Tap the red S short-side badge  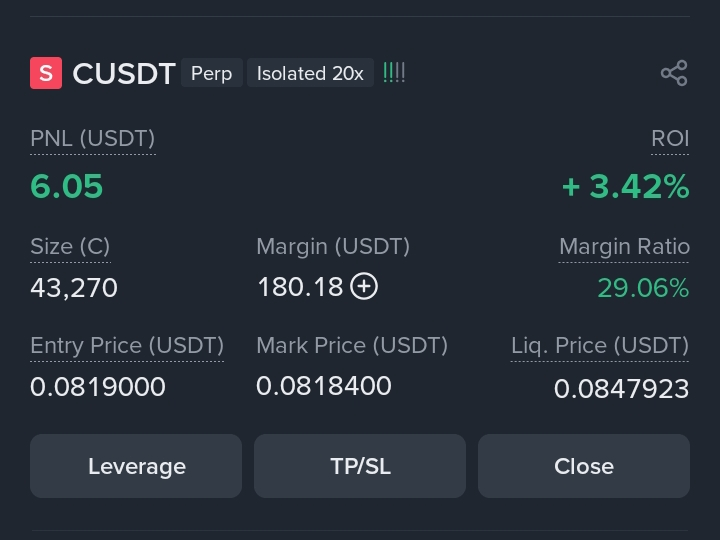point(46,73)
